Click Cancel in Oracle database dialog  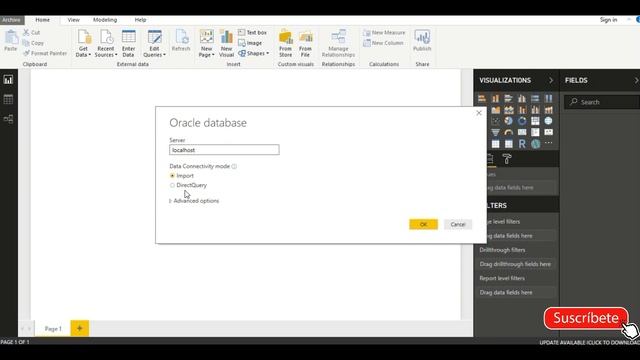[x=458, y=224]
